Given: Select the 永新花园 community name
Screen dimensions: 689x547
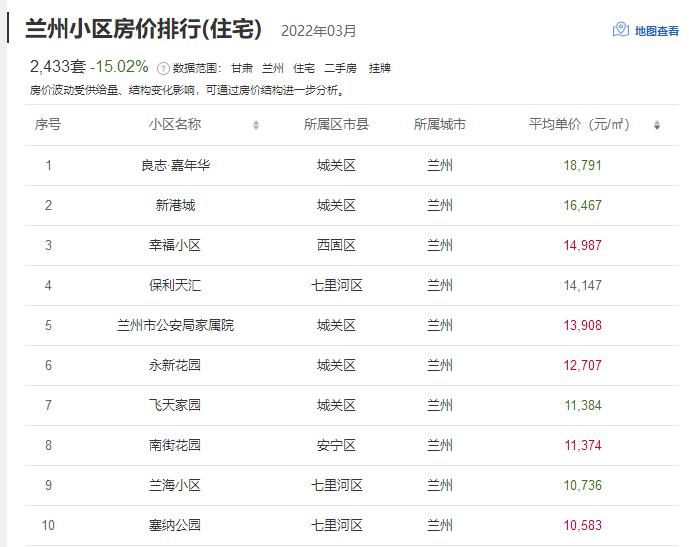Looking at the screenshot, I should point(175,365).
